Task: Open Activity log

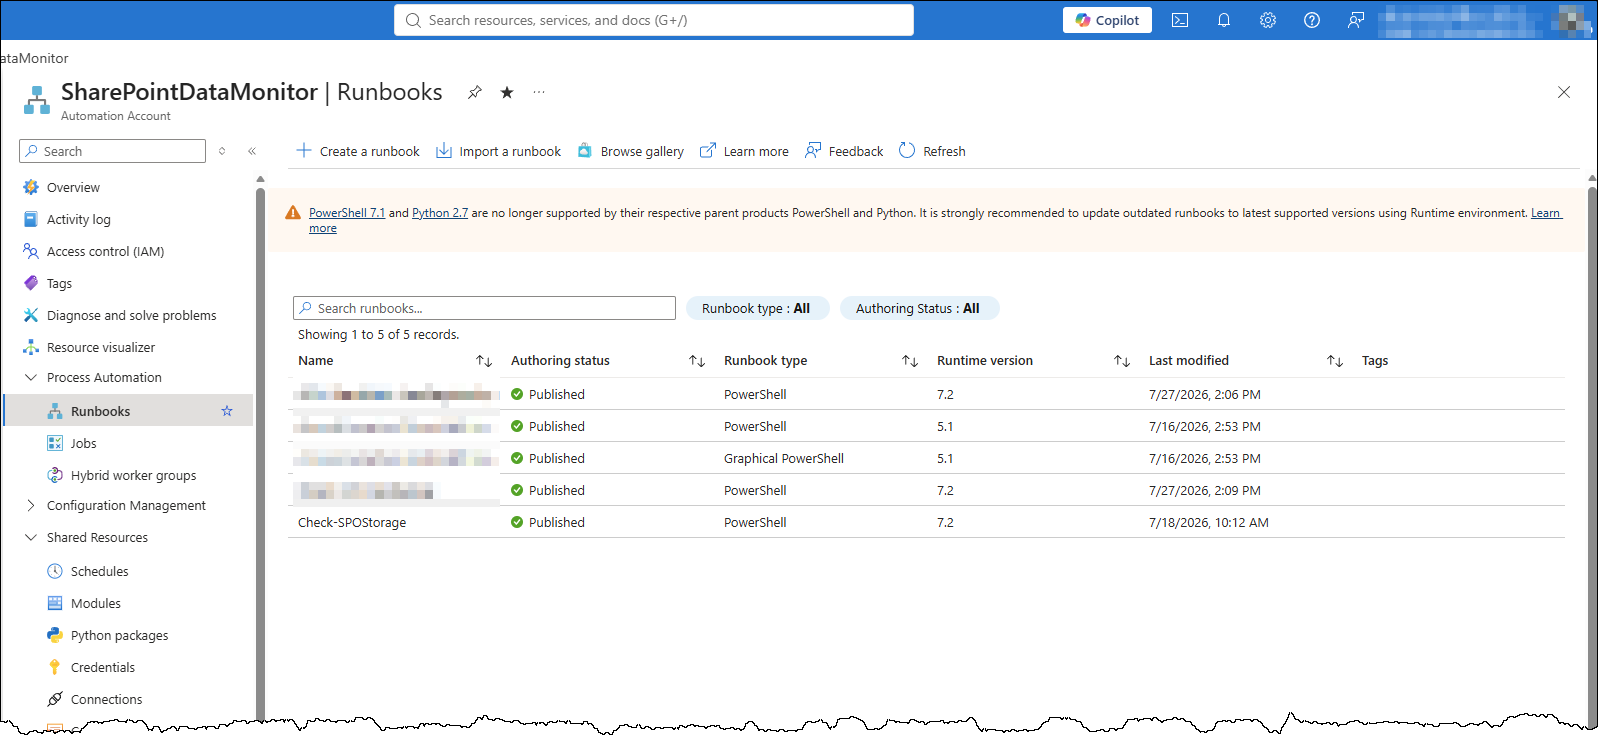Action: (x=78, y=219)
